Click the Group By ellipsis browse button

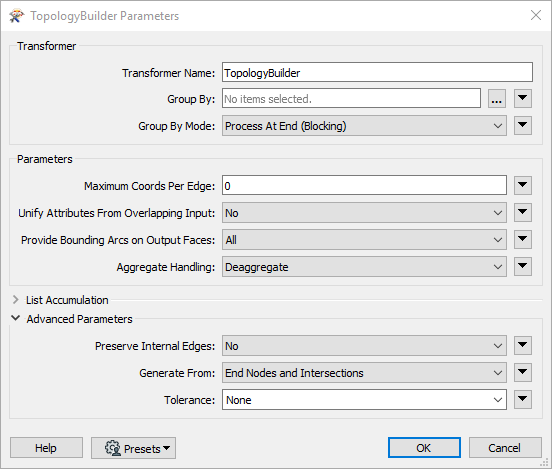(x=497, y=99)
